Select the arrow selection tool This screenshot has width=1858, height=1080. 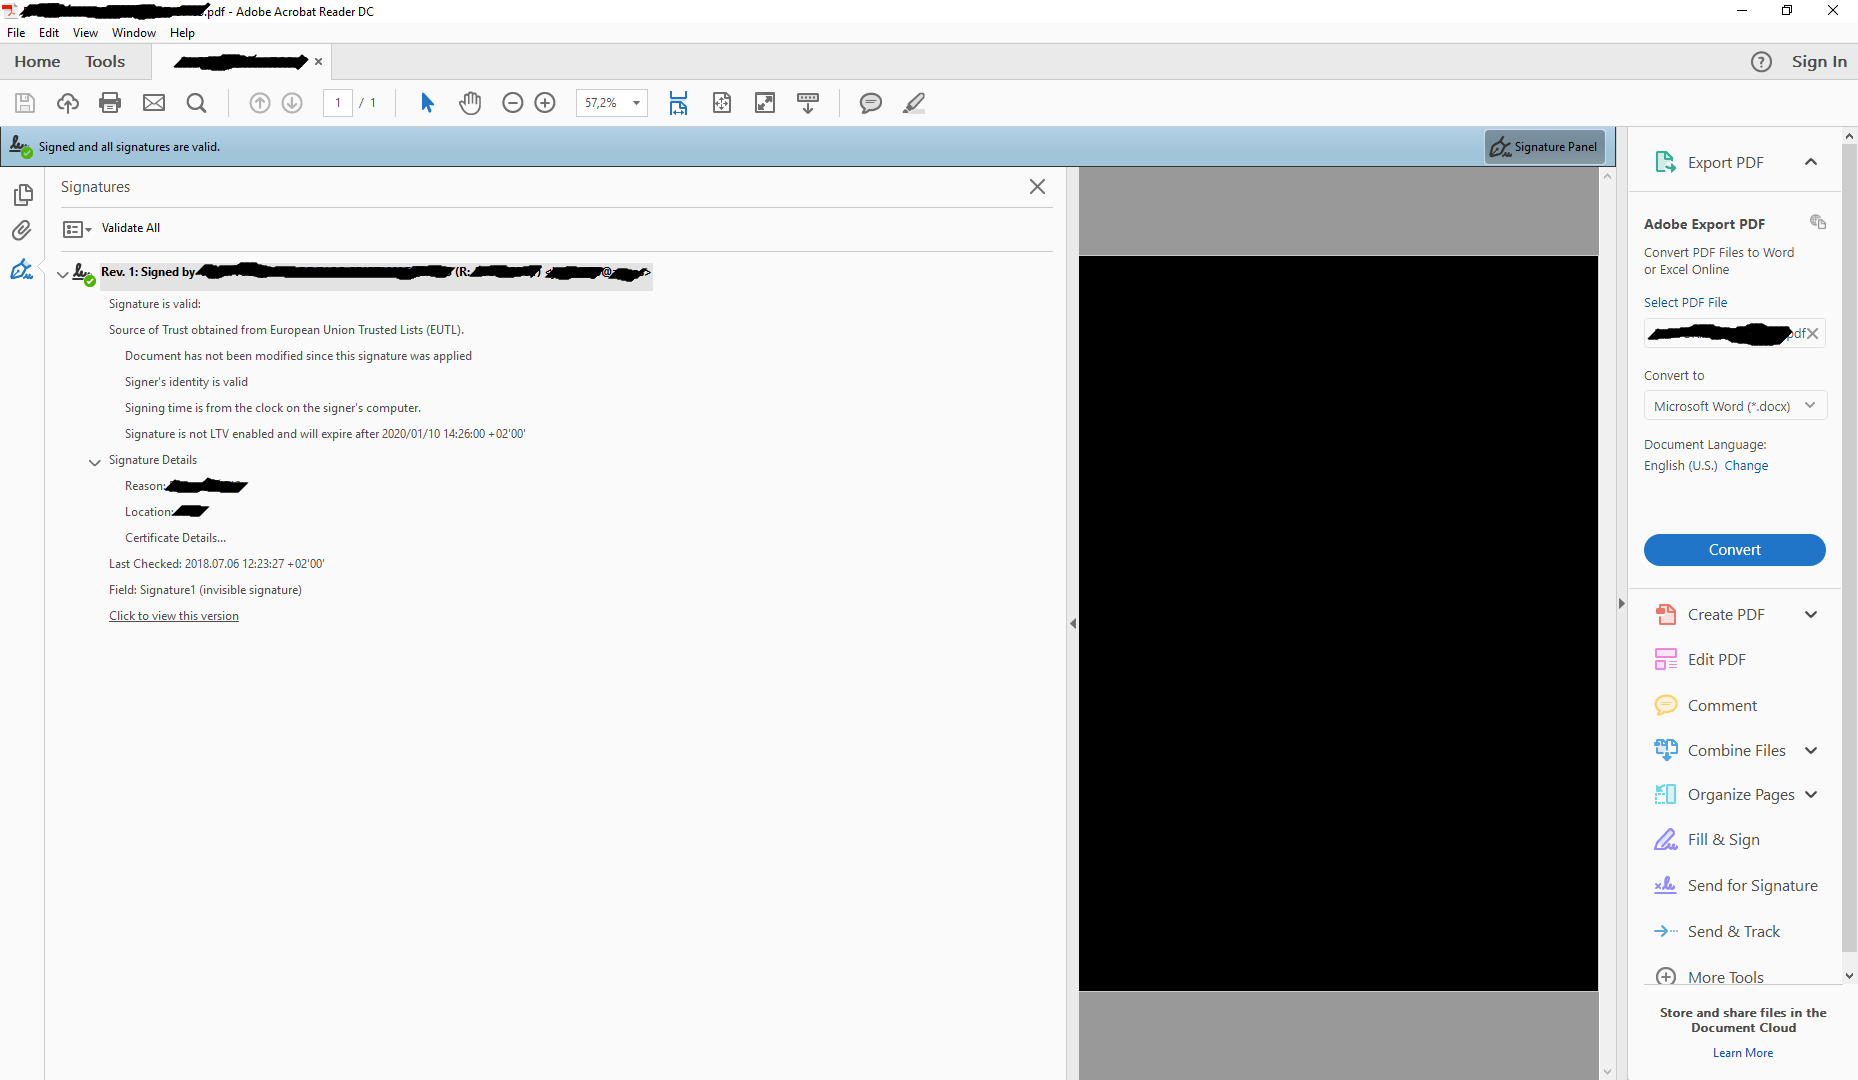pyautogui.click(x=427, y=103)
